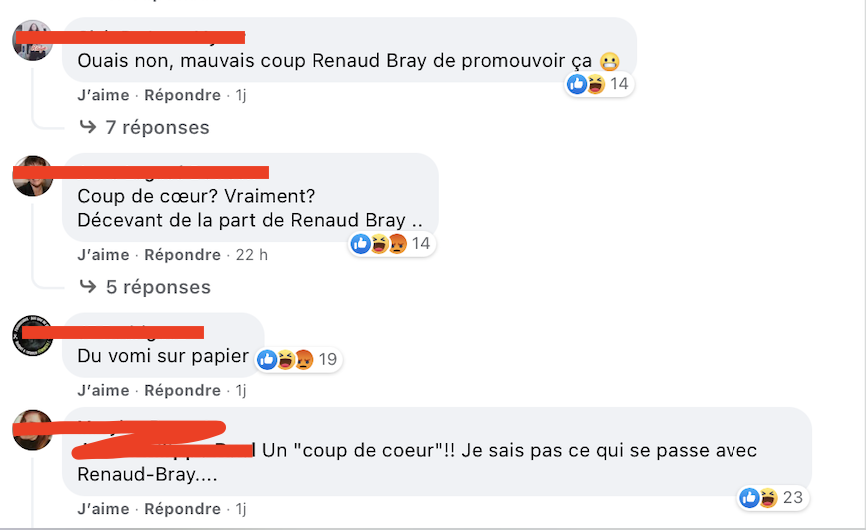The image size is (866, 530).
Task: Toggle J'aime on 'Décevant de la part' comment
Action: pos(103,255)
